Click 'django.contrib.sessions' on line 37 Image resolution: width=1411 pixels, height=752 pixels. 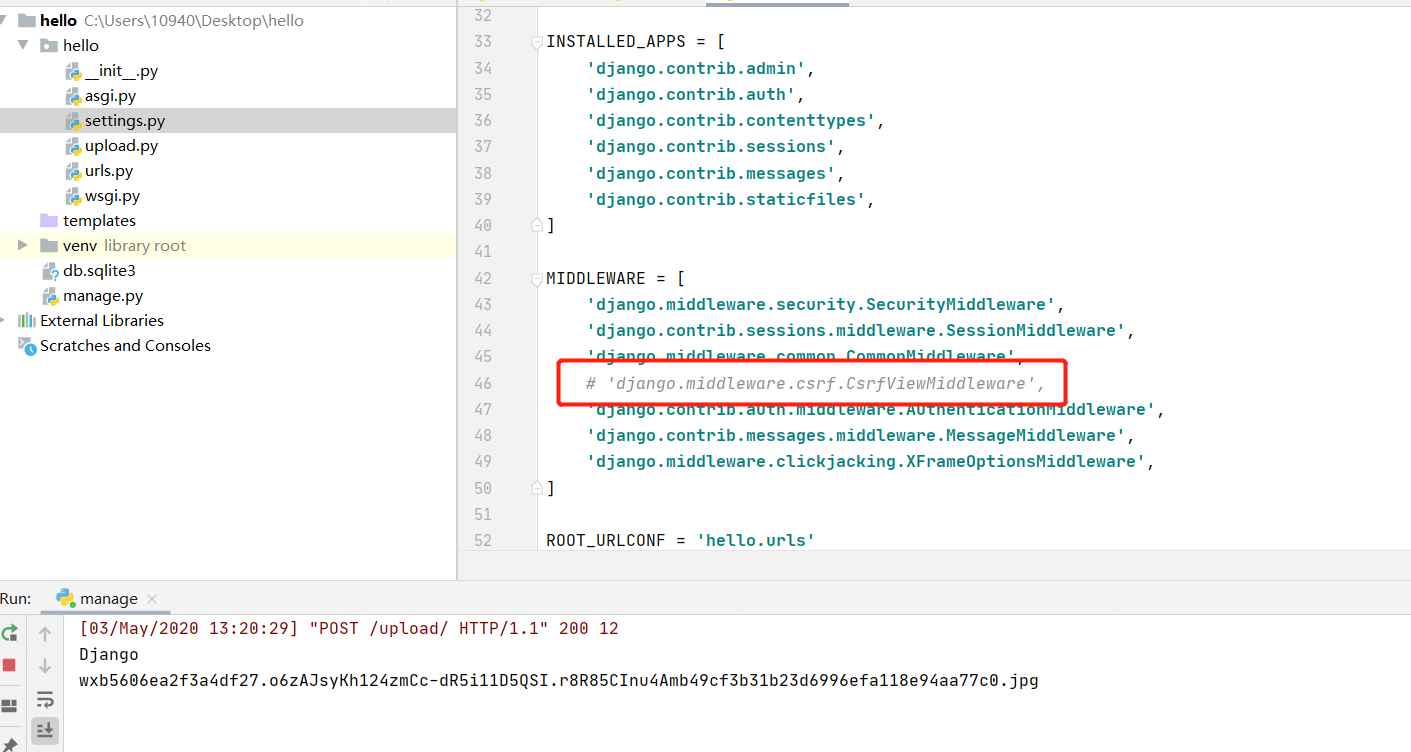click(x=710, y=146)
